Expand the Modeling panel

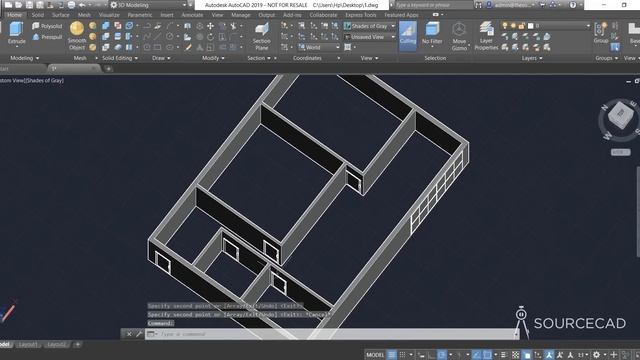pyautogui.click(x=24, y=58)
